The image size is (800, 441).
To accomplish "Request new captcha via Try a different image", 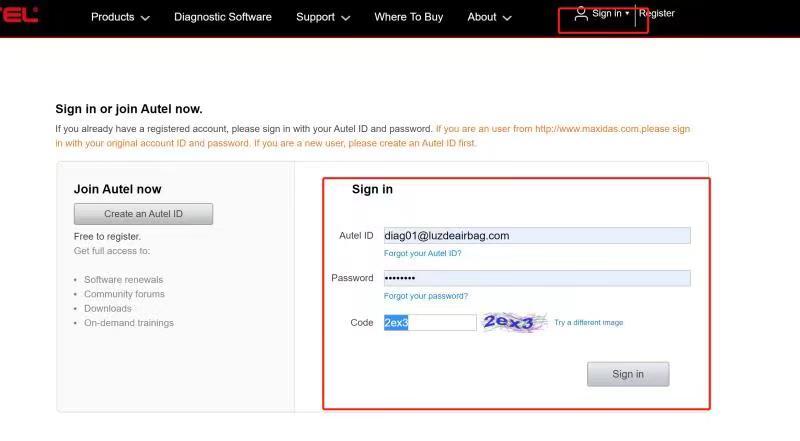I will tap(589, 323).
